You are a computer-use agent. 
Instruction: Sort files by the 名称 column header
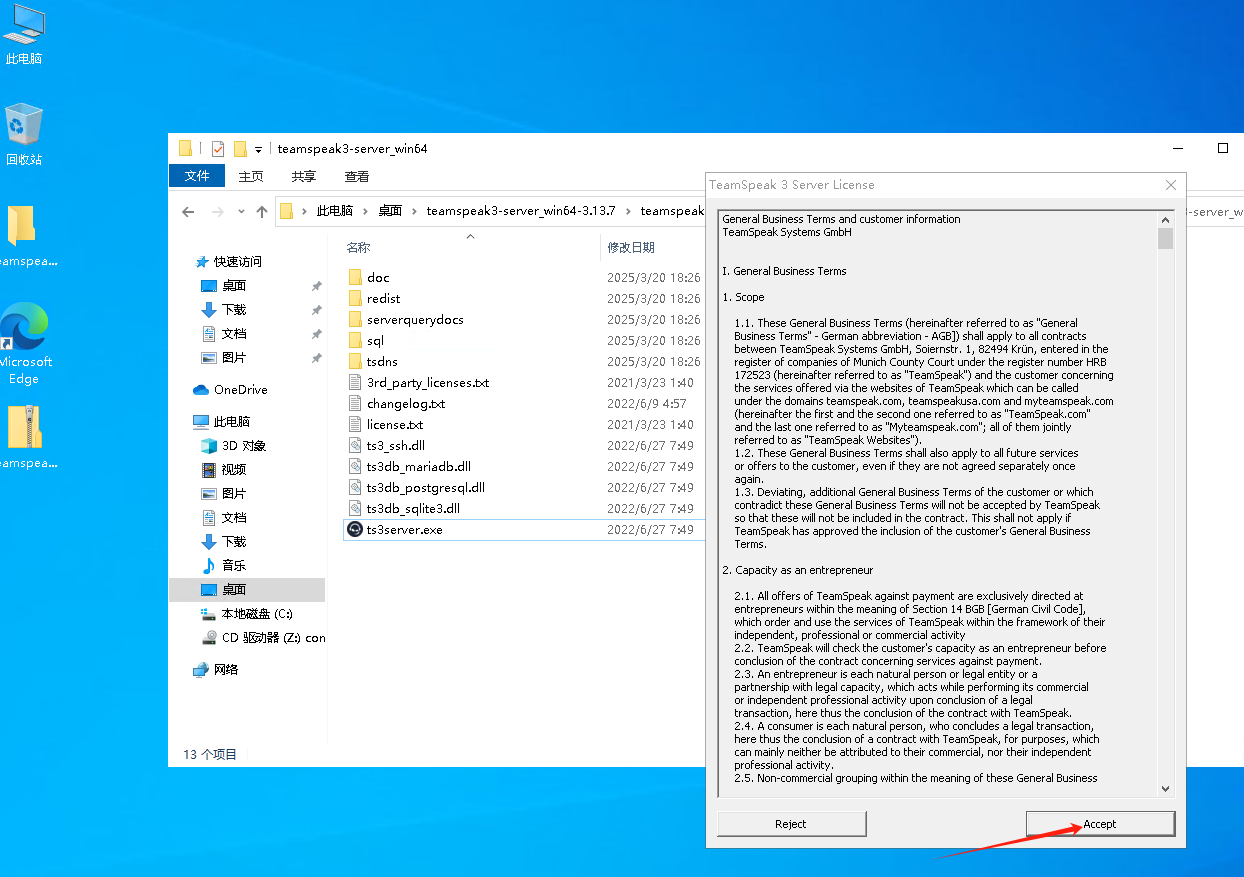pos(358,247)
